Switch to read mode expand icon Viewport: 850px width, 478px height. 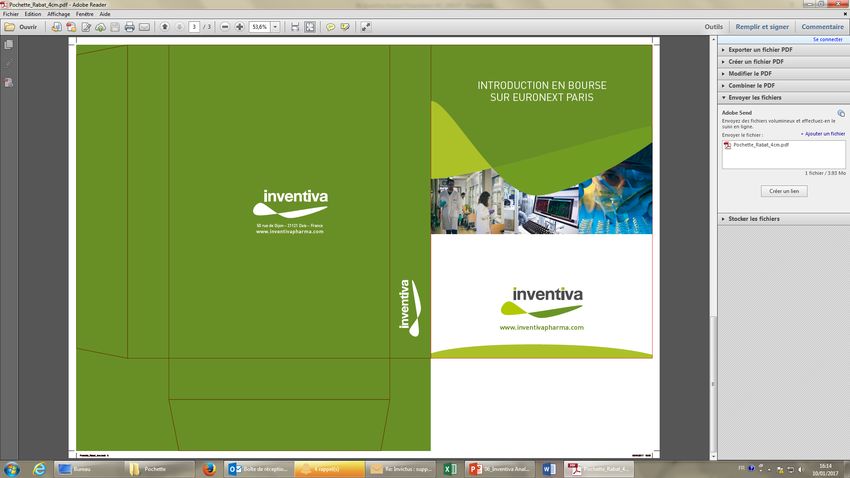tap(366, 27)
